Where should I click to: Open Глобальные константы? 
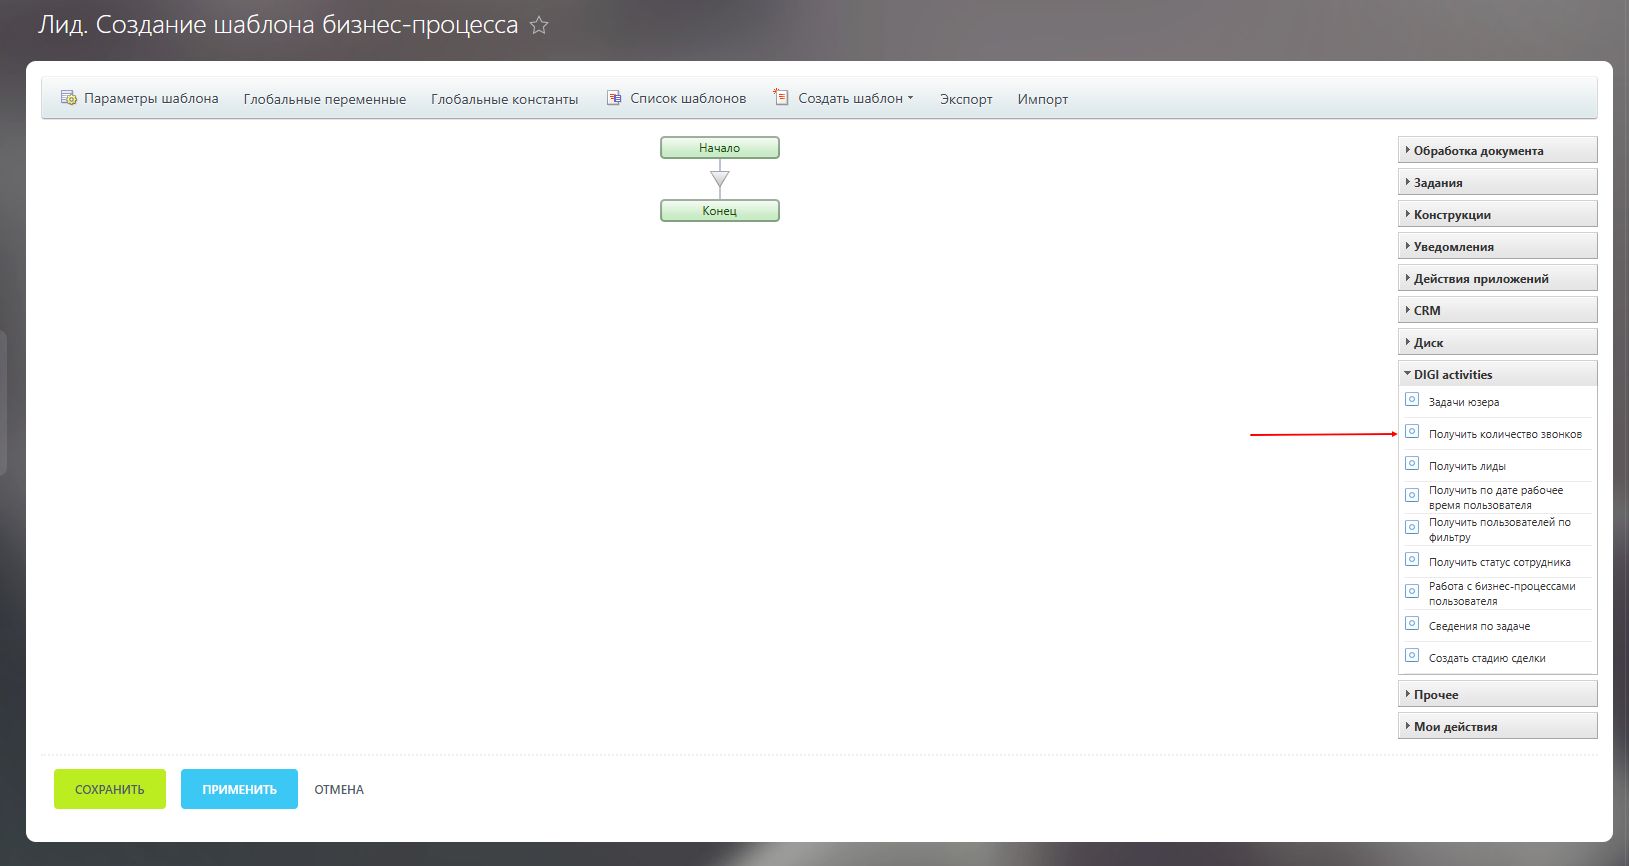coord(505,99)
